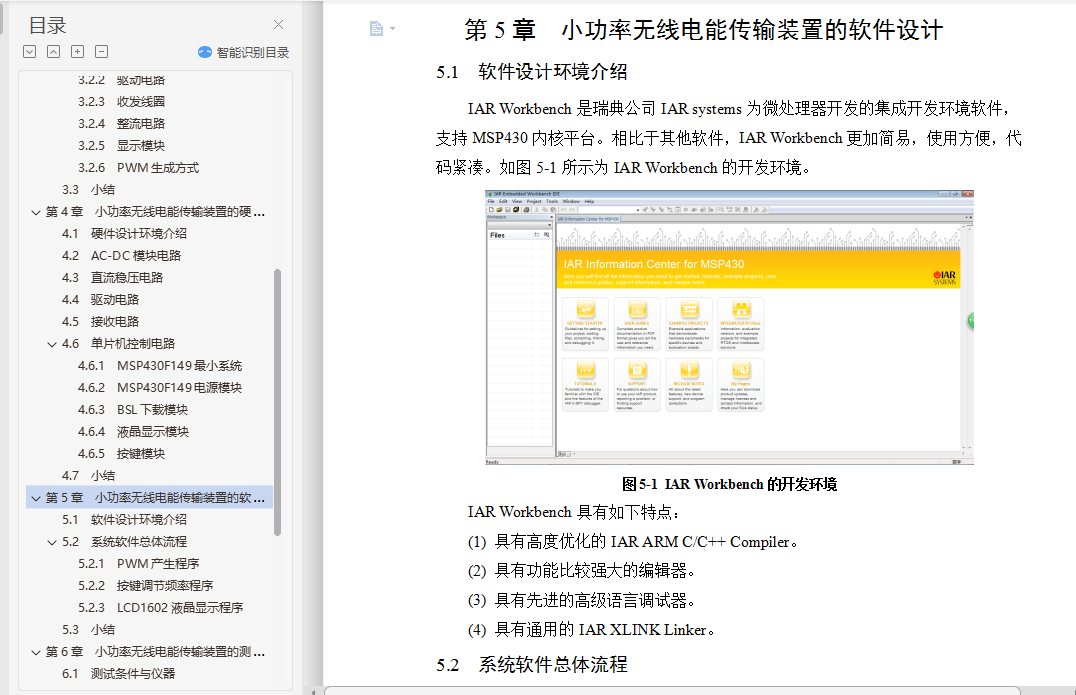Go to 5.3 小结
Viewport: 1076px width, 695px height.
[89, 629]
